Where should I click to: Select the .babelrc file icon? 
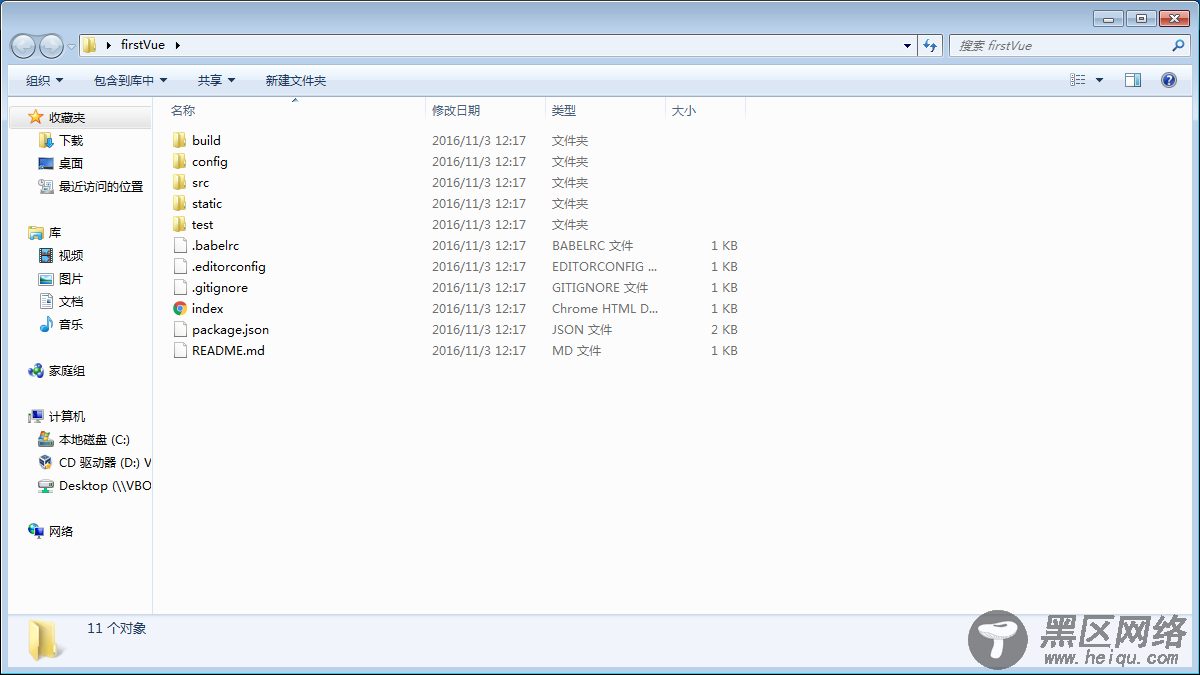[x=180, y=245]
